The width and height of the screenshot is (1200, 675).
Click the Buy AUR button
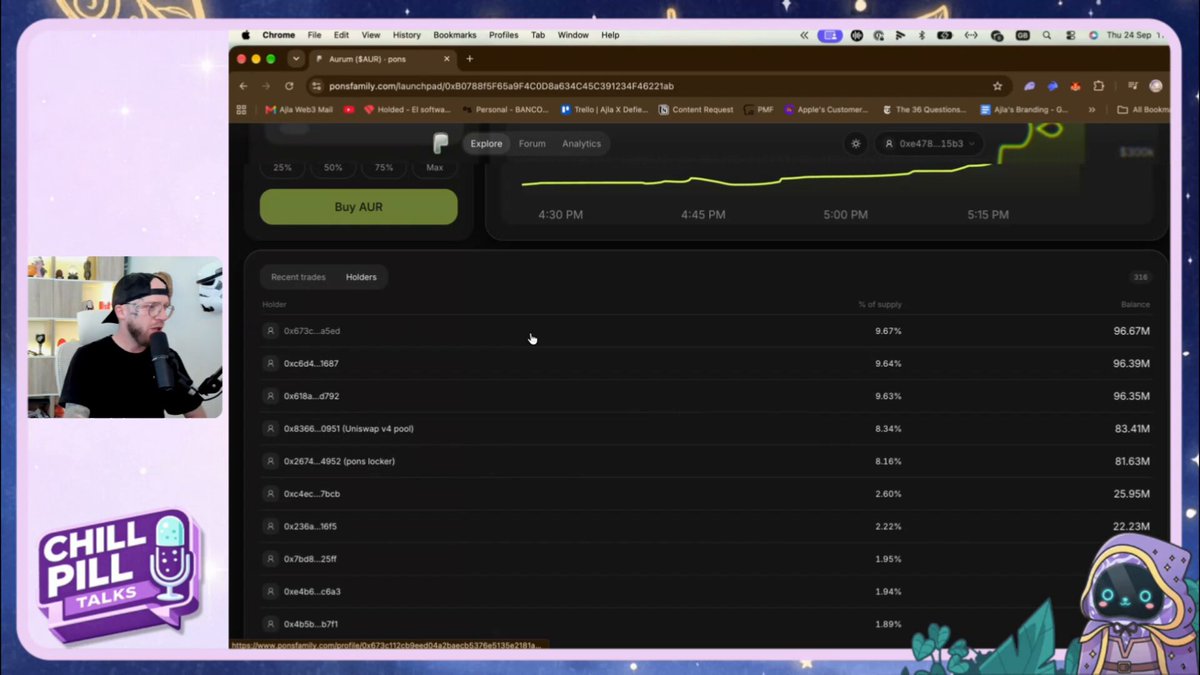pos(358,207)
